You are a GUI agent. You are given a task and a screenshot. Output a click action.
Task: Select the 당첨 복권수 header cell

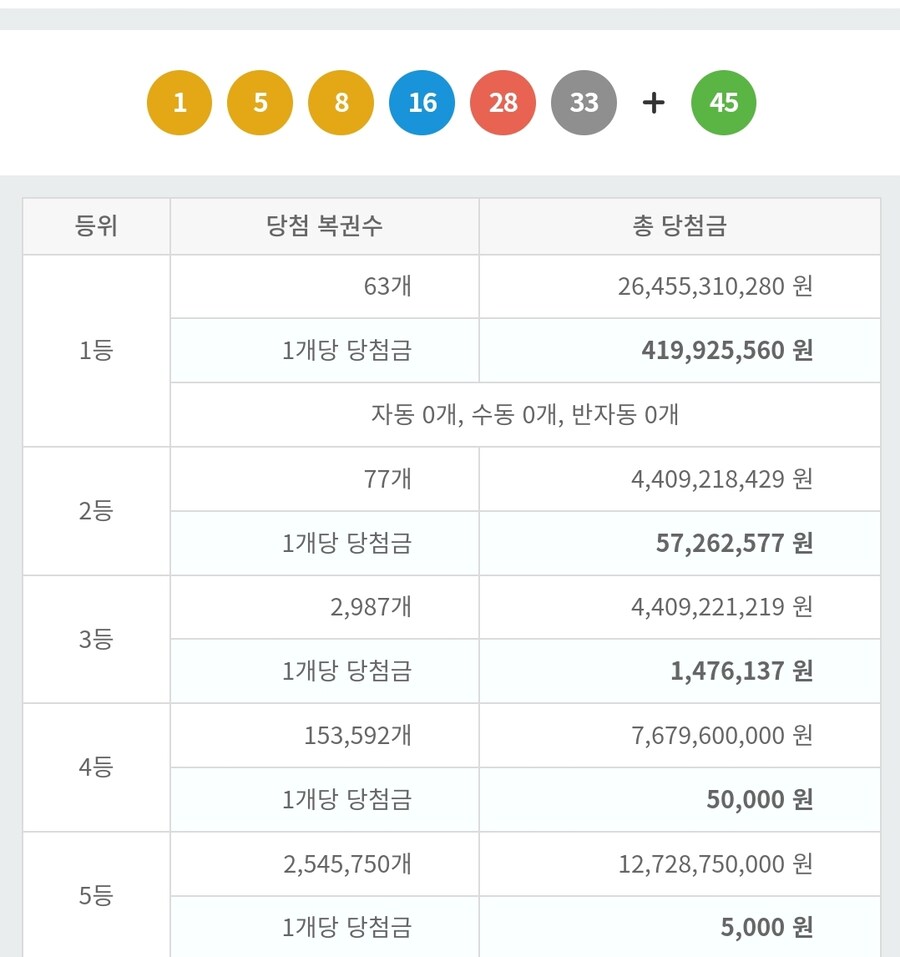[325, 226]
